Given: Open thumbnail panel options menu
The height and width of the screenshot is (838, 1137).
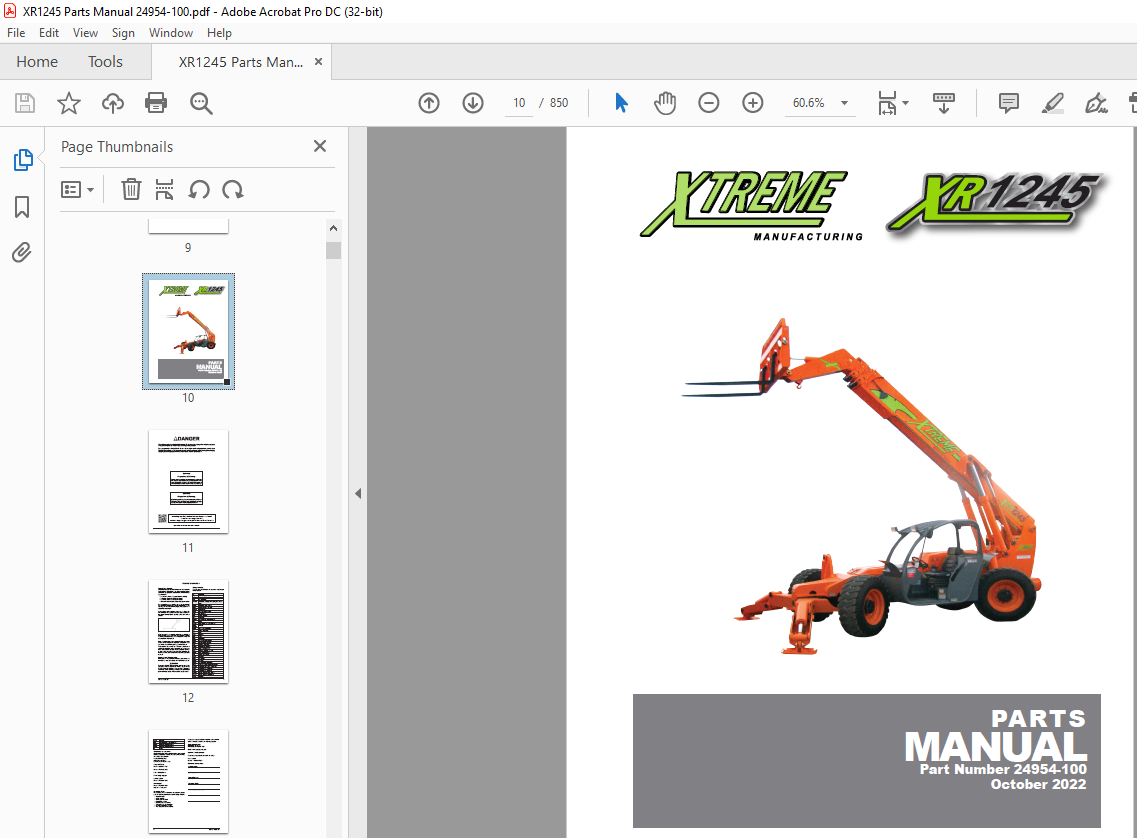Looking at the screenshot, I should [x=77, y=190].
